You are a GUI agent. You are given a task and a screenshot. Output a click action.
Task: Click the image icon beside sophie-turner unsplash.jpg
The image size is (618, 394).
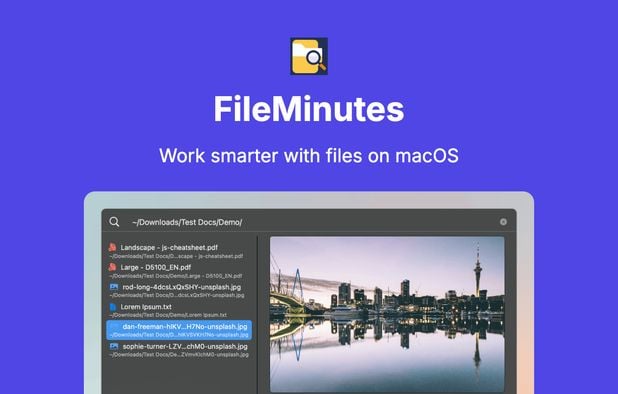pyautogui.click(x=114, y=346)
